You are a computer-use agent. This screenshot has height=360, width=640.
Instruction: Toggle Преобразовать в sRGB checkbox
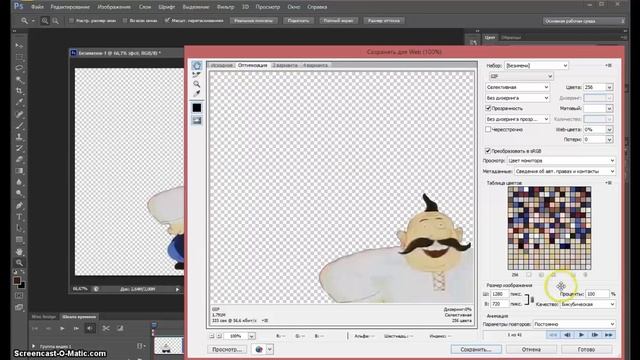[x=488, y=151]
